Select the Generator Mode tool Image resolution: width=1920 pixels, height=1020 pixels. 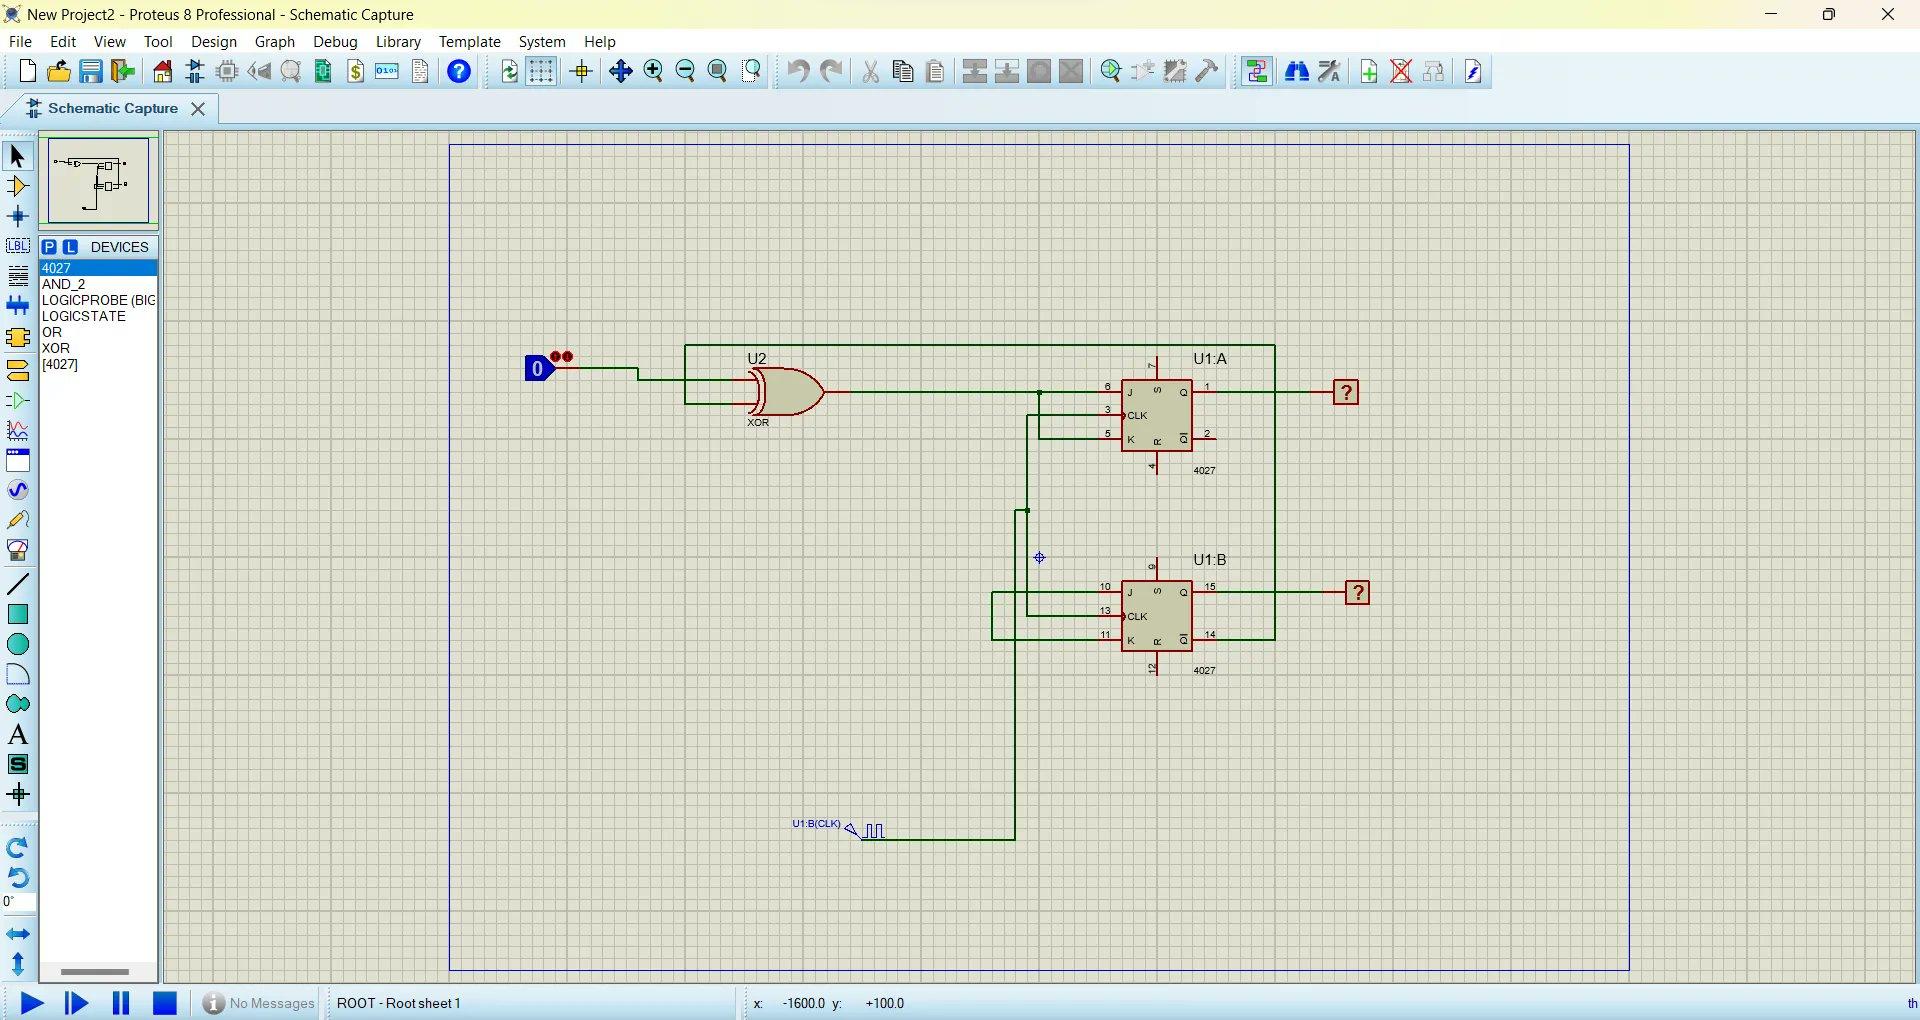17,490
